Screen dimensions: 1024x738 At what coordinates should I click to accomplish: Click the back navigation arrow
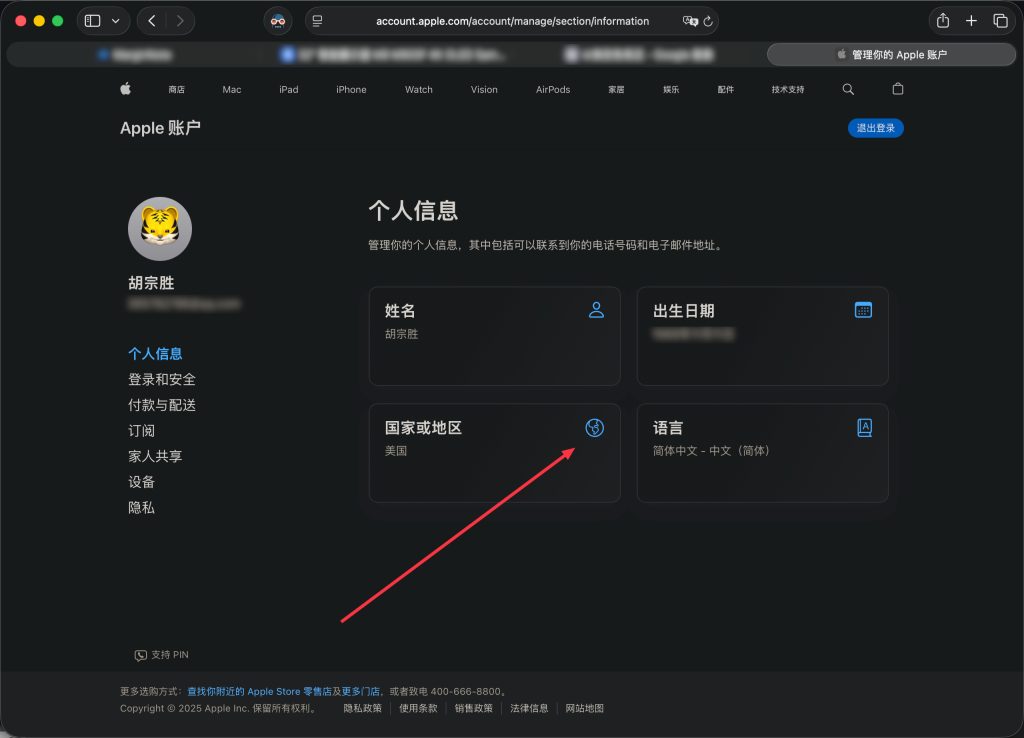coord(151,20)
